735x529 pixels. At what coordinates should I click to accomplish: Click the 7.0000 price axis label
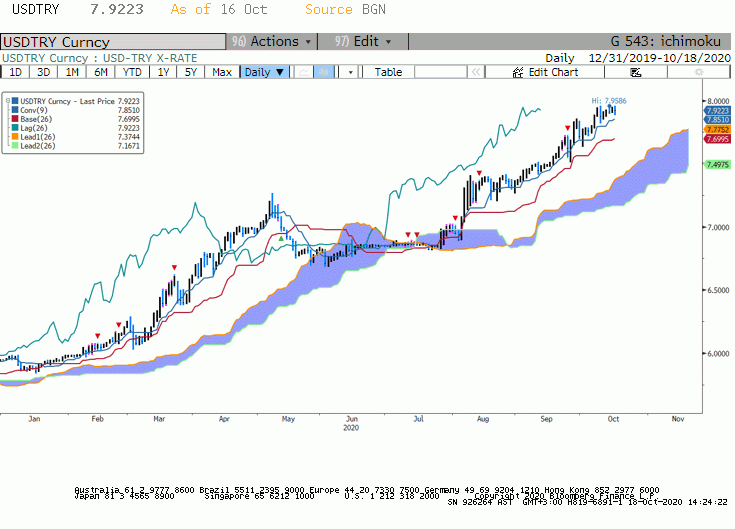click(x=718, y=228)
